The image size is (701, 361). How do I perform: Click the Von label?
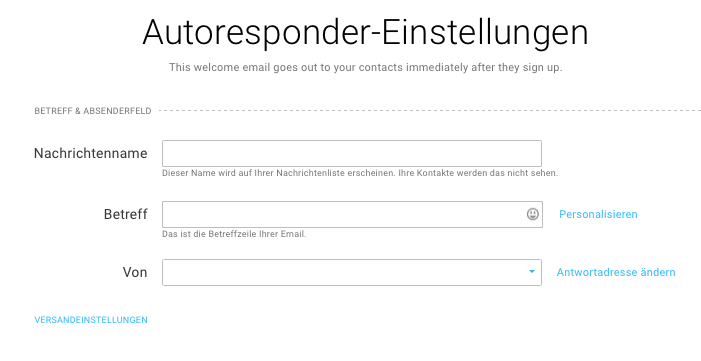[x=135, y=272]
